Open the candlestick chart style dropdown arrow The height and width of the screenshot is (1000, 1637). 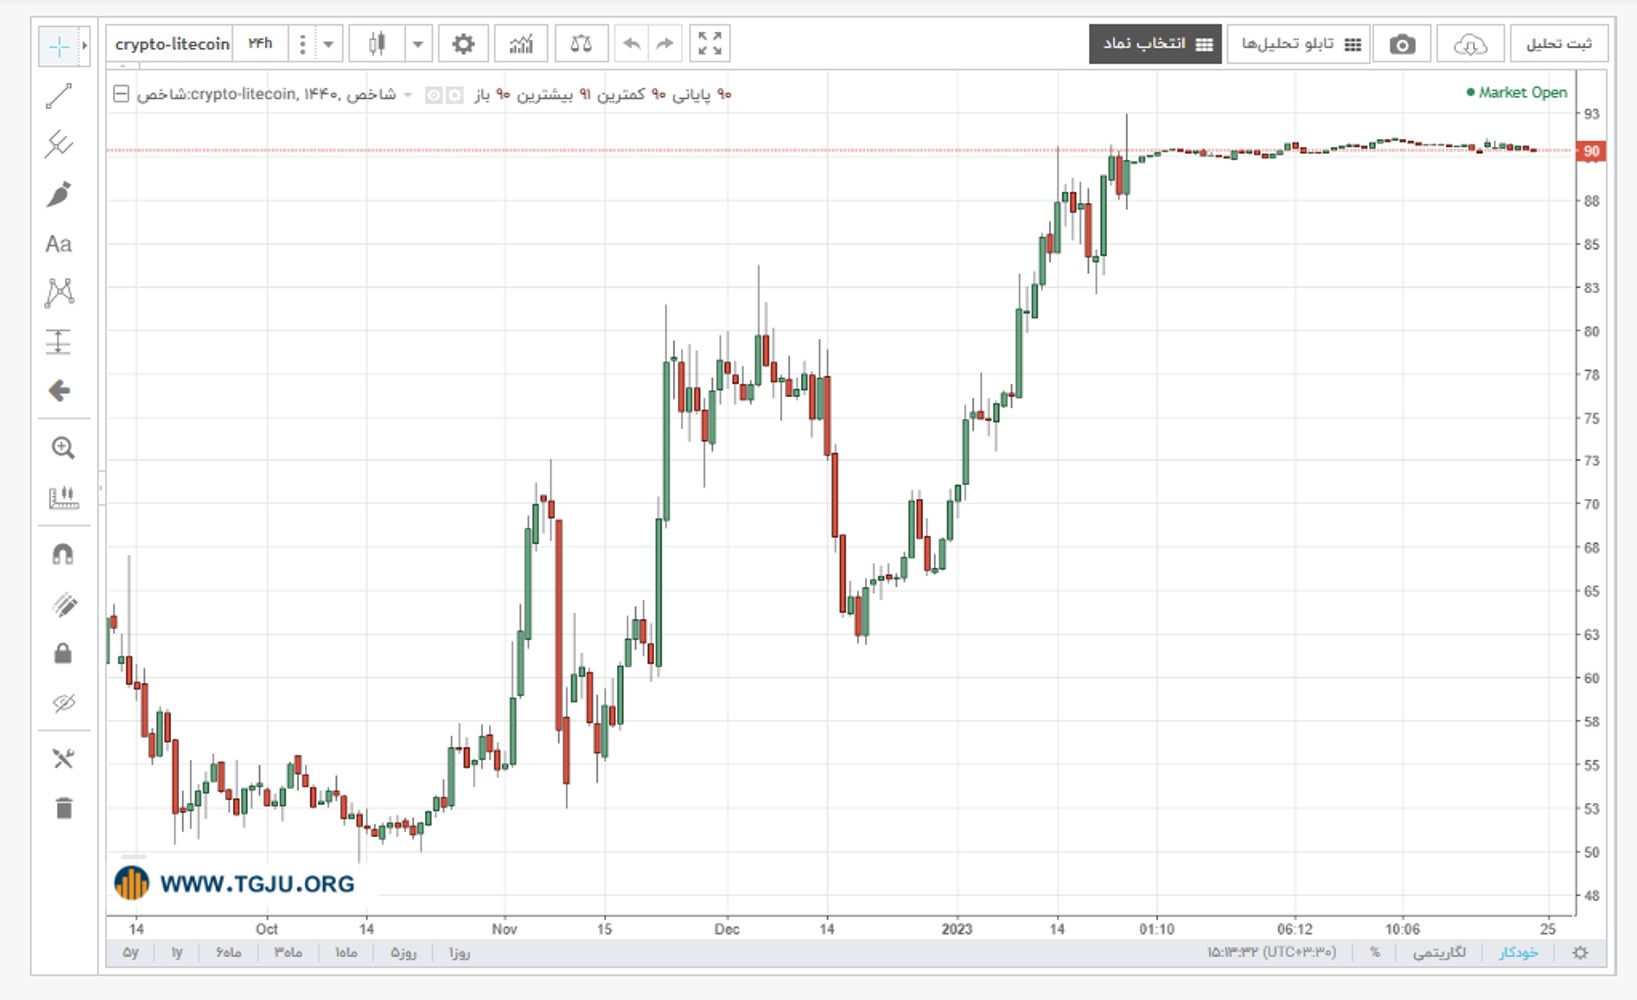[418, 44]
